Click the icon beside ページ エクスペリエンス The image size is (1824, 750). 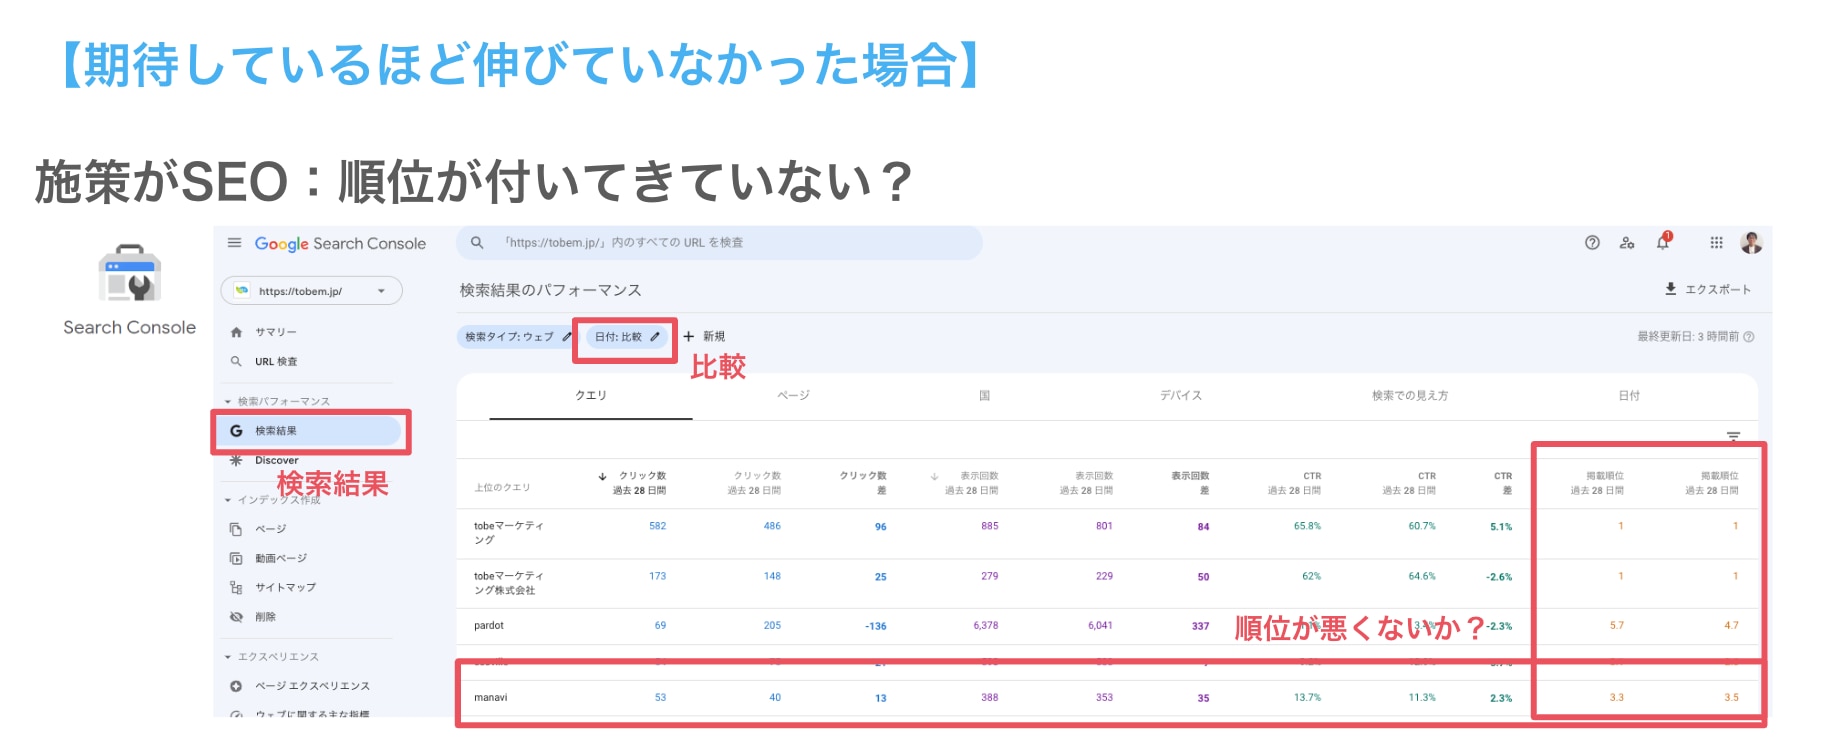coord(236,686)
